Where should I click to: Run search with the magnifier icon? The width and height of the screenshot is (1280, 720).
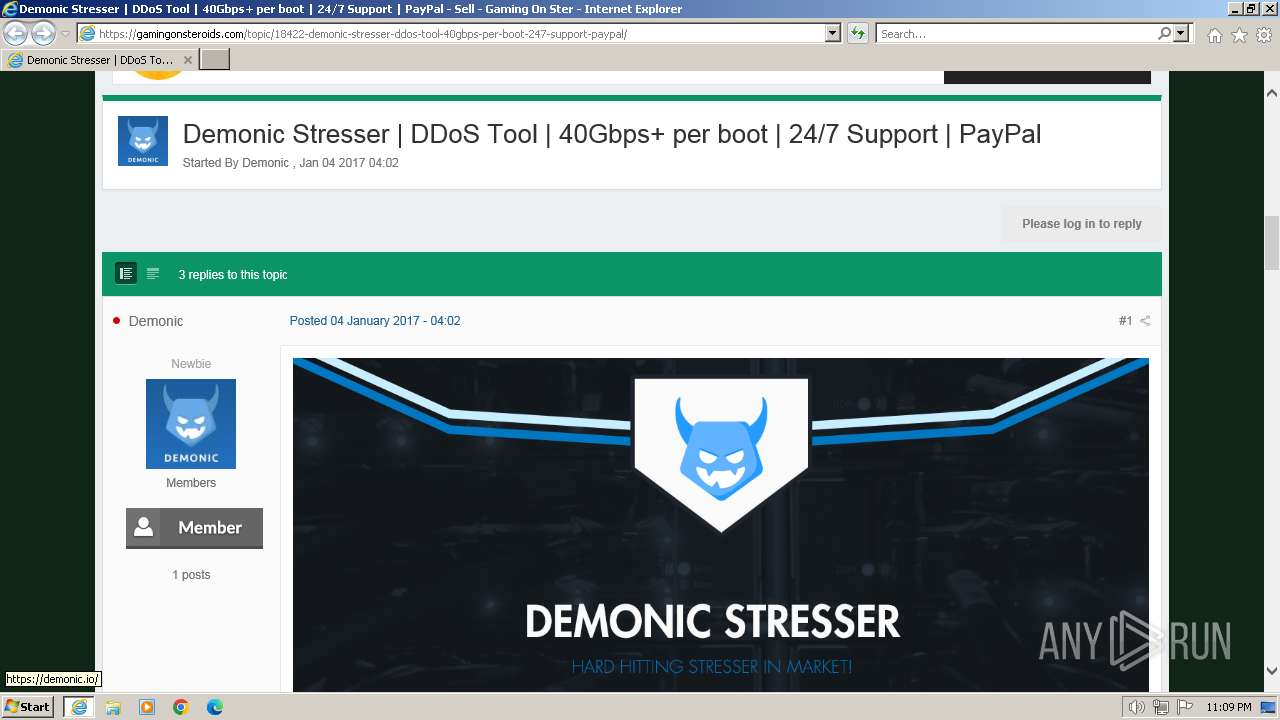click(1164, 33)
